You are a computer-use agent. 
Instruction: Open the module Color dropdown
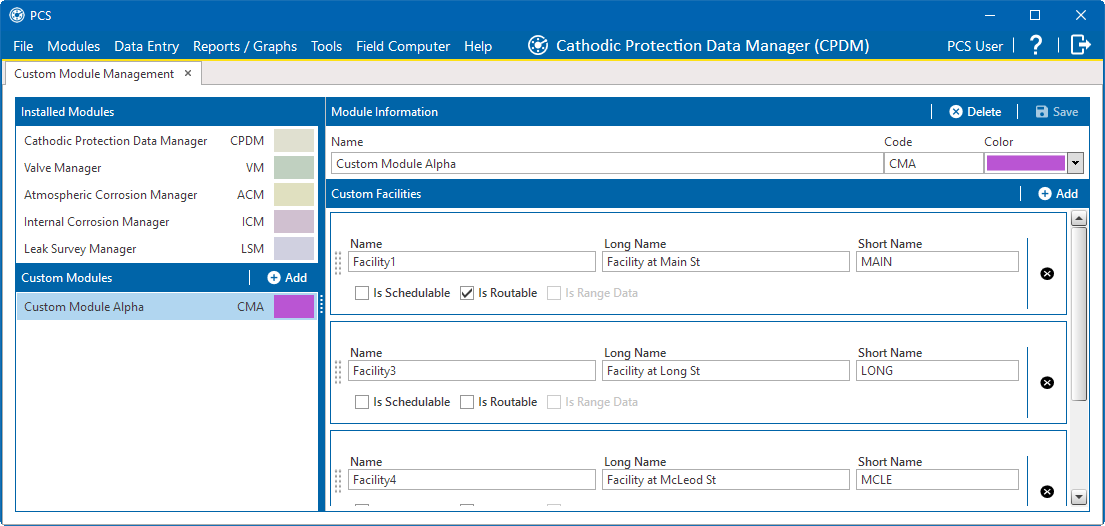[1075, 163]
